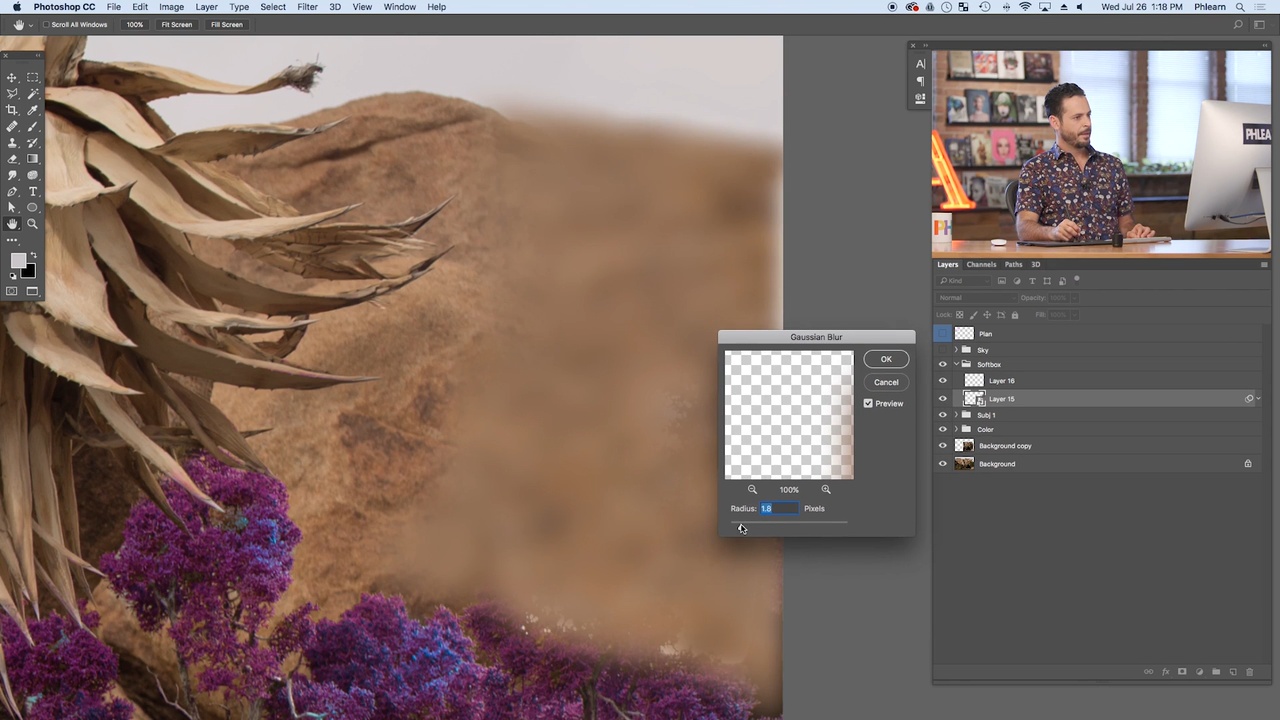Hide the Subj 1 group

coord(942,415)
